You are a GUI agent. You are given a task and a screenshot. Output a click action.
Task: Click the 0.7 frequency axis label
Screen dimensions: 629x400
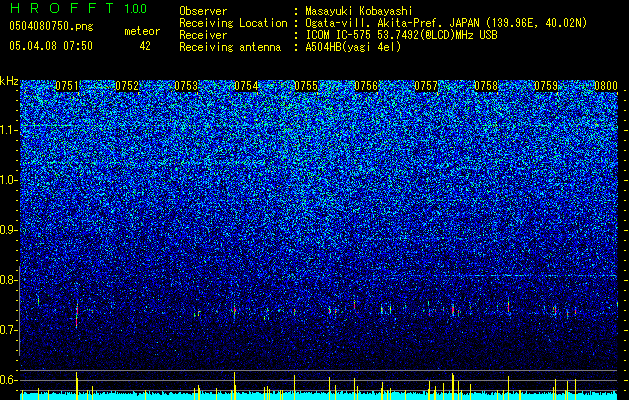pos(8,330)
